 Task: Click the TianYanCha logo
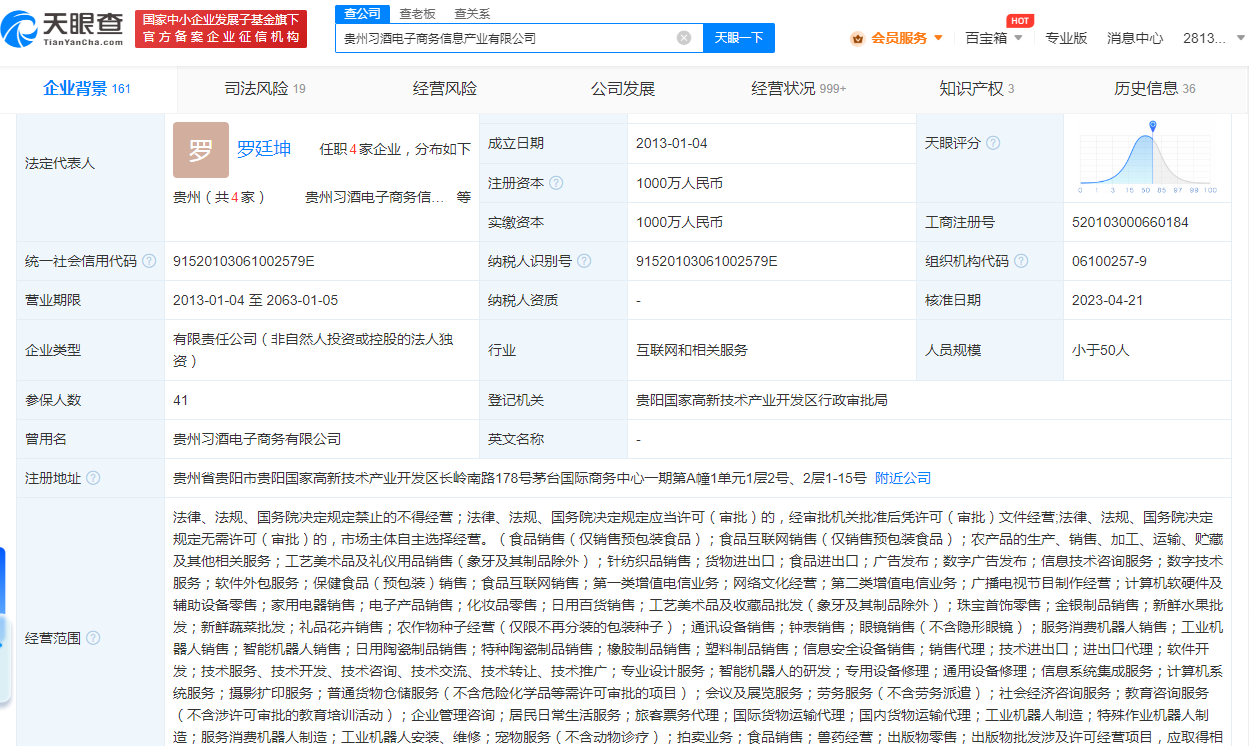(x=62, y=29)
